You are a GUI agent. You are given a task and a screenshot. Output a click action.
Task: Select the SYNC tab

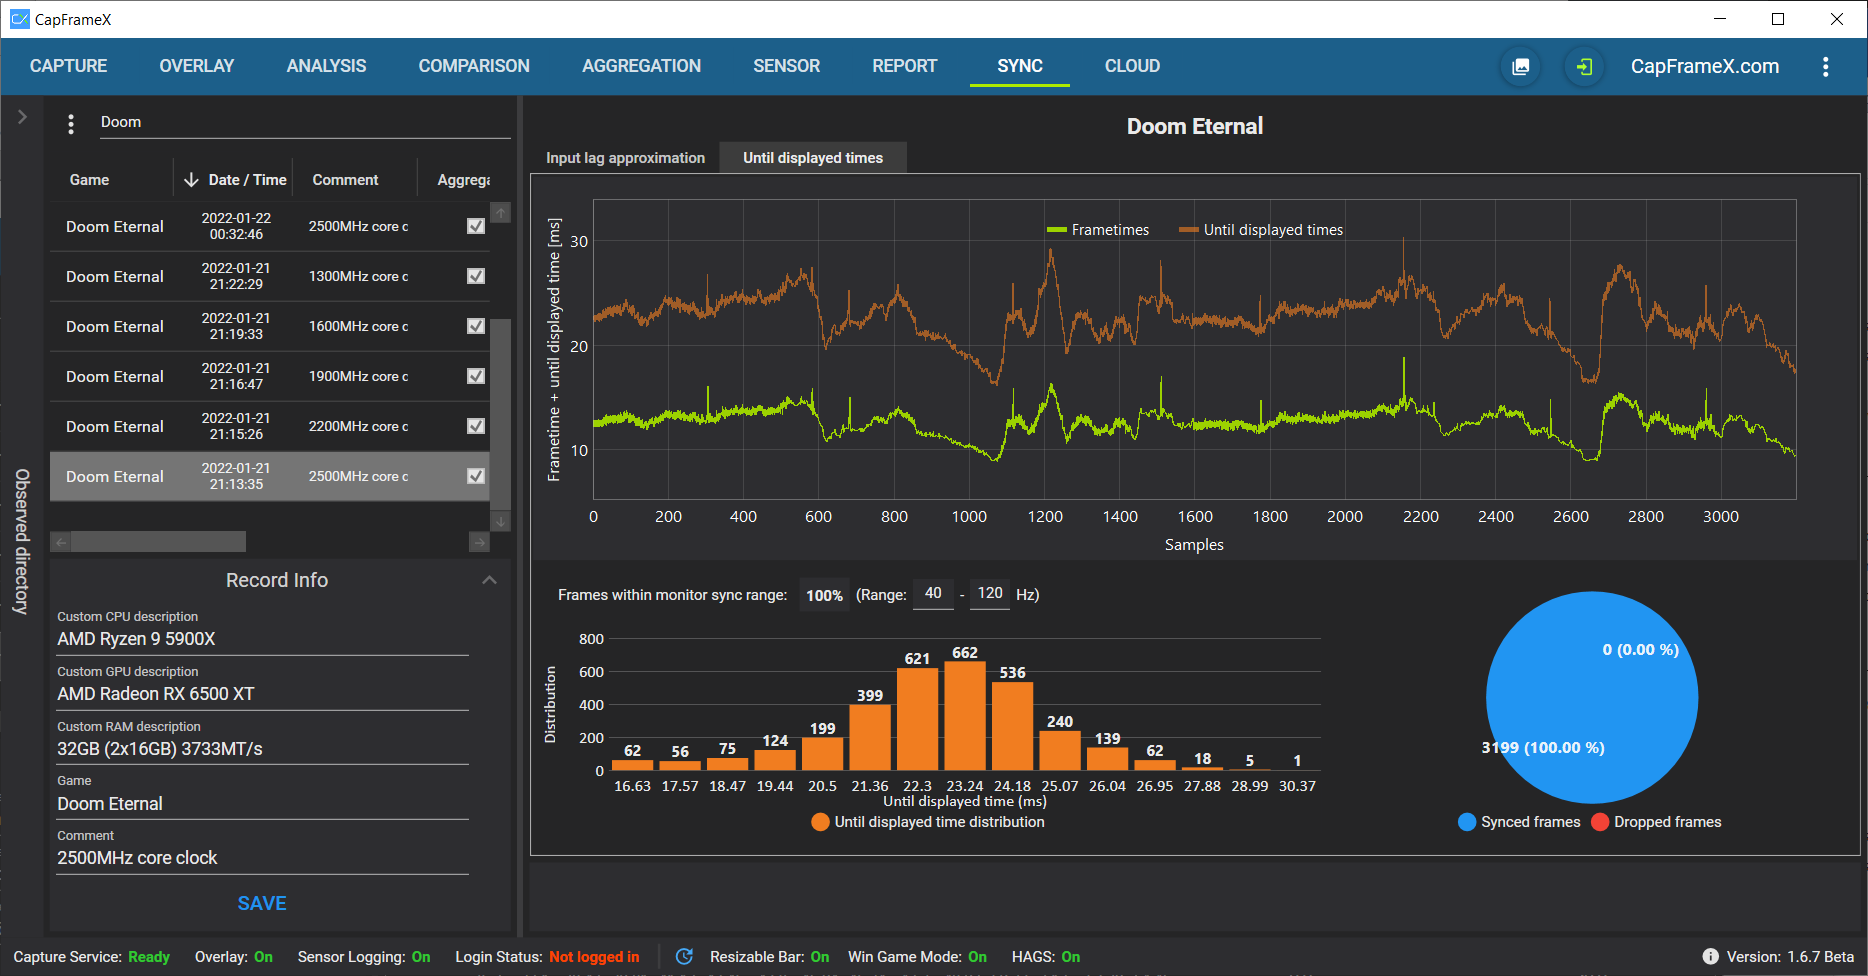pos(1020,66)
